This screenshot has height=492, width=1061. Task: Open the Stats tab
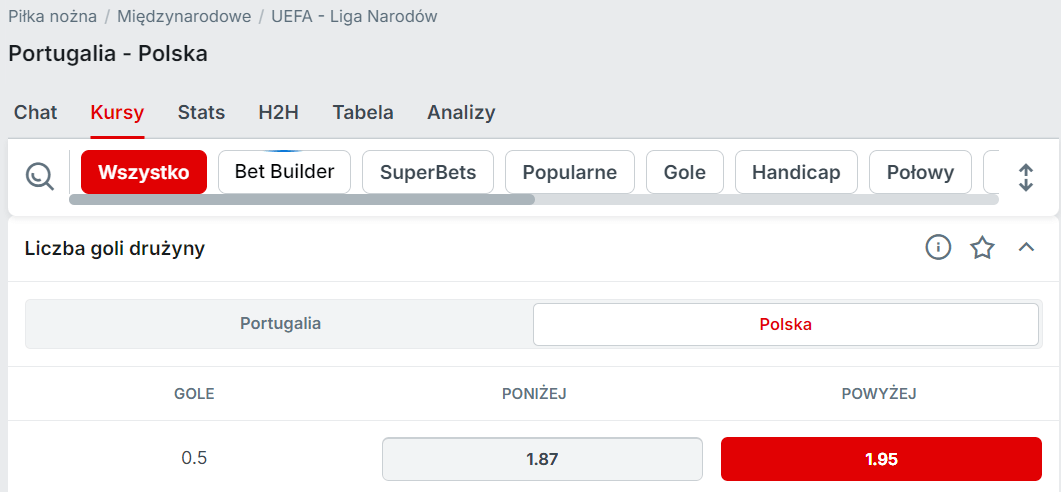pyautogui.click(x=201, y=113)
